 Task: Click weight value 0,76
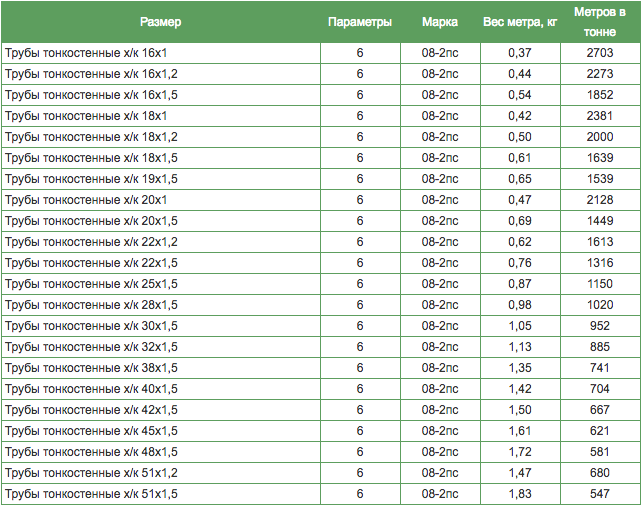tap(520, 263)
